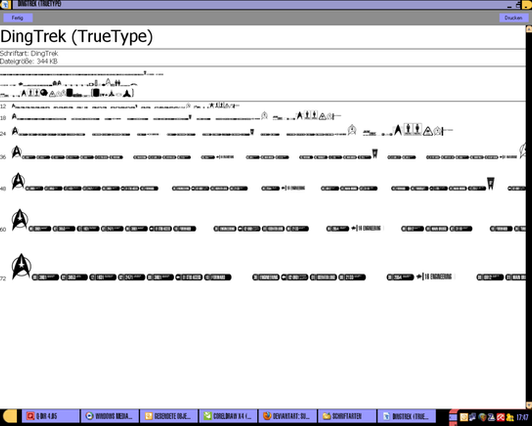This screenshot has height=426, width=532.
Task: Click the Fertig button
Action: (x=18, y=18)
